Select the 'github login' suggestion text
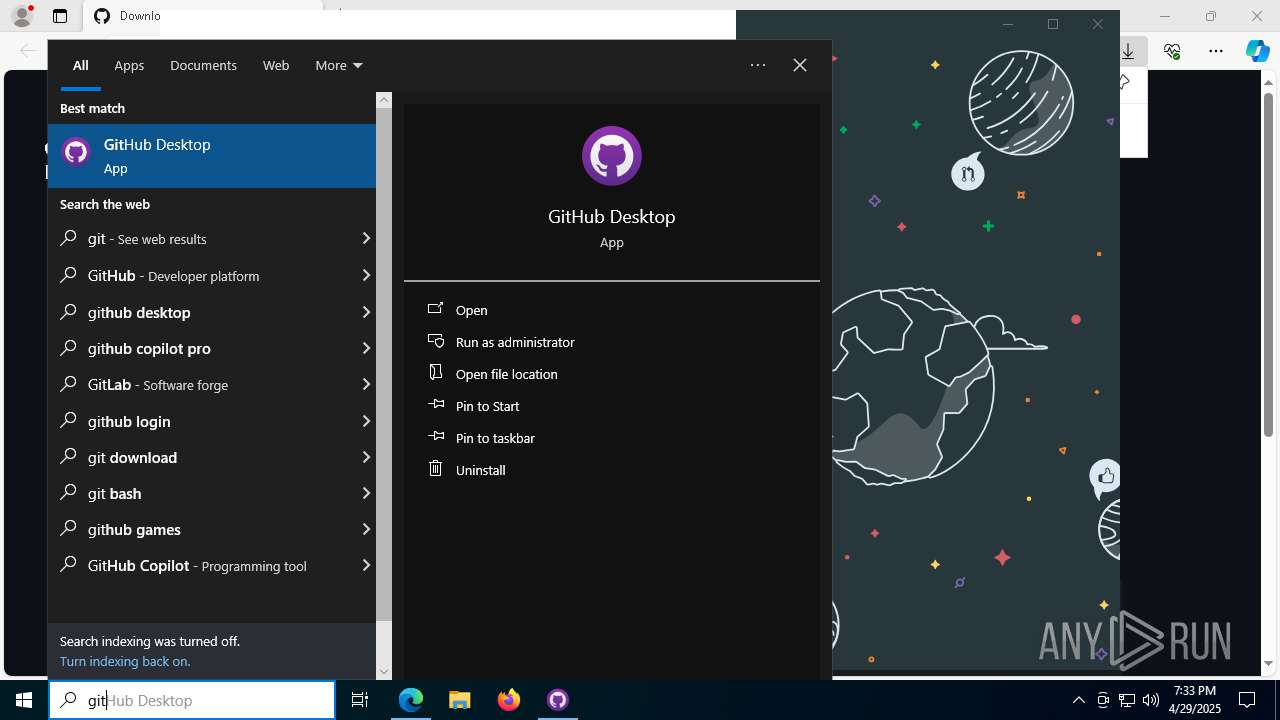 (129, 421)
